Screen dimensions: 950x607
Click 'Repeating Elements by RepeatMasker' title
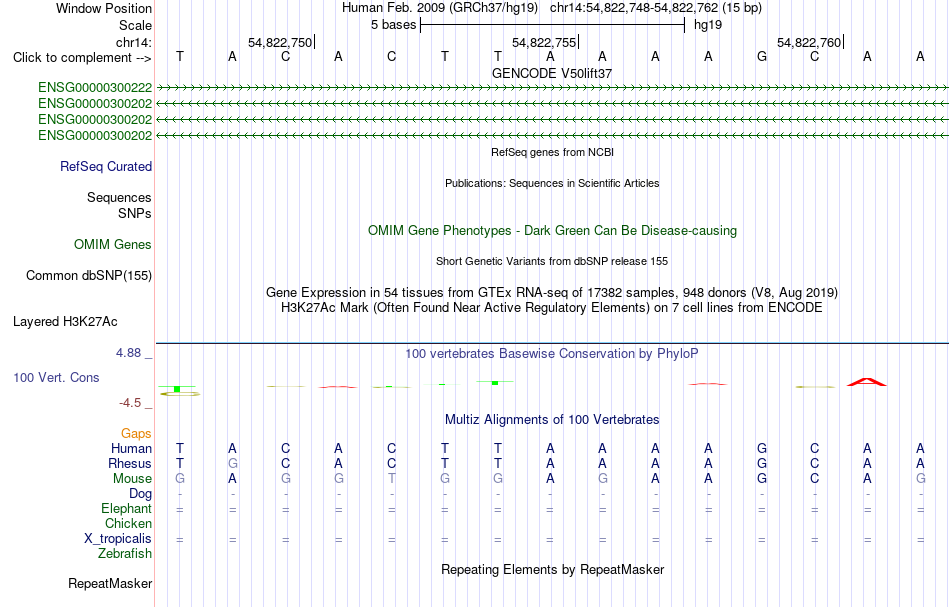(552, 570)
